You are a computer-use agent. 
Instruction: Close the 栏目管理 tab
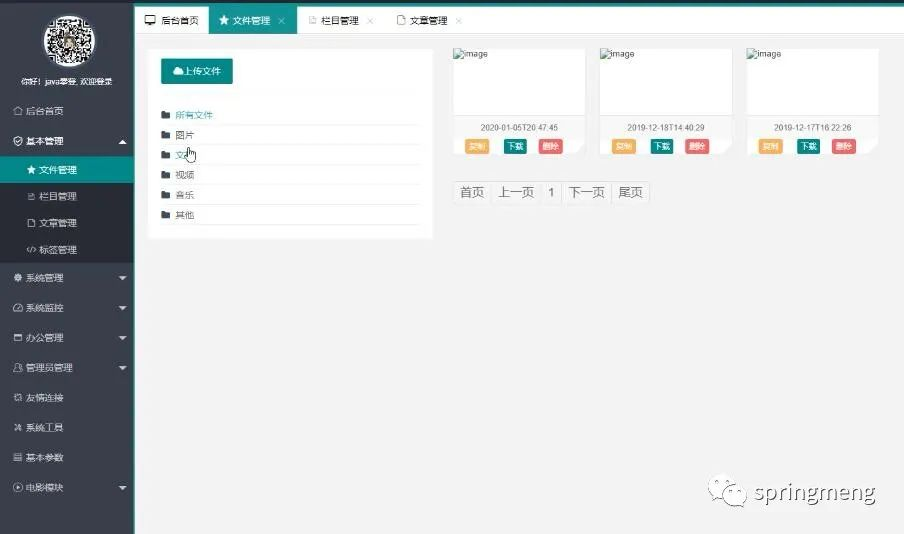pos(370,21)
